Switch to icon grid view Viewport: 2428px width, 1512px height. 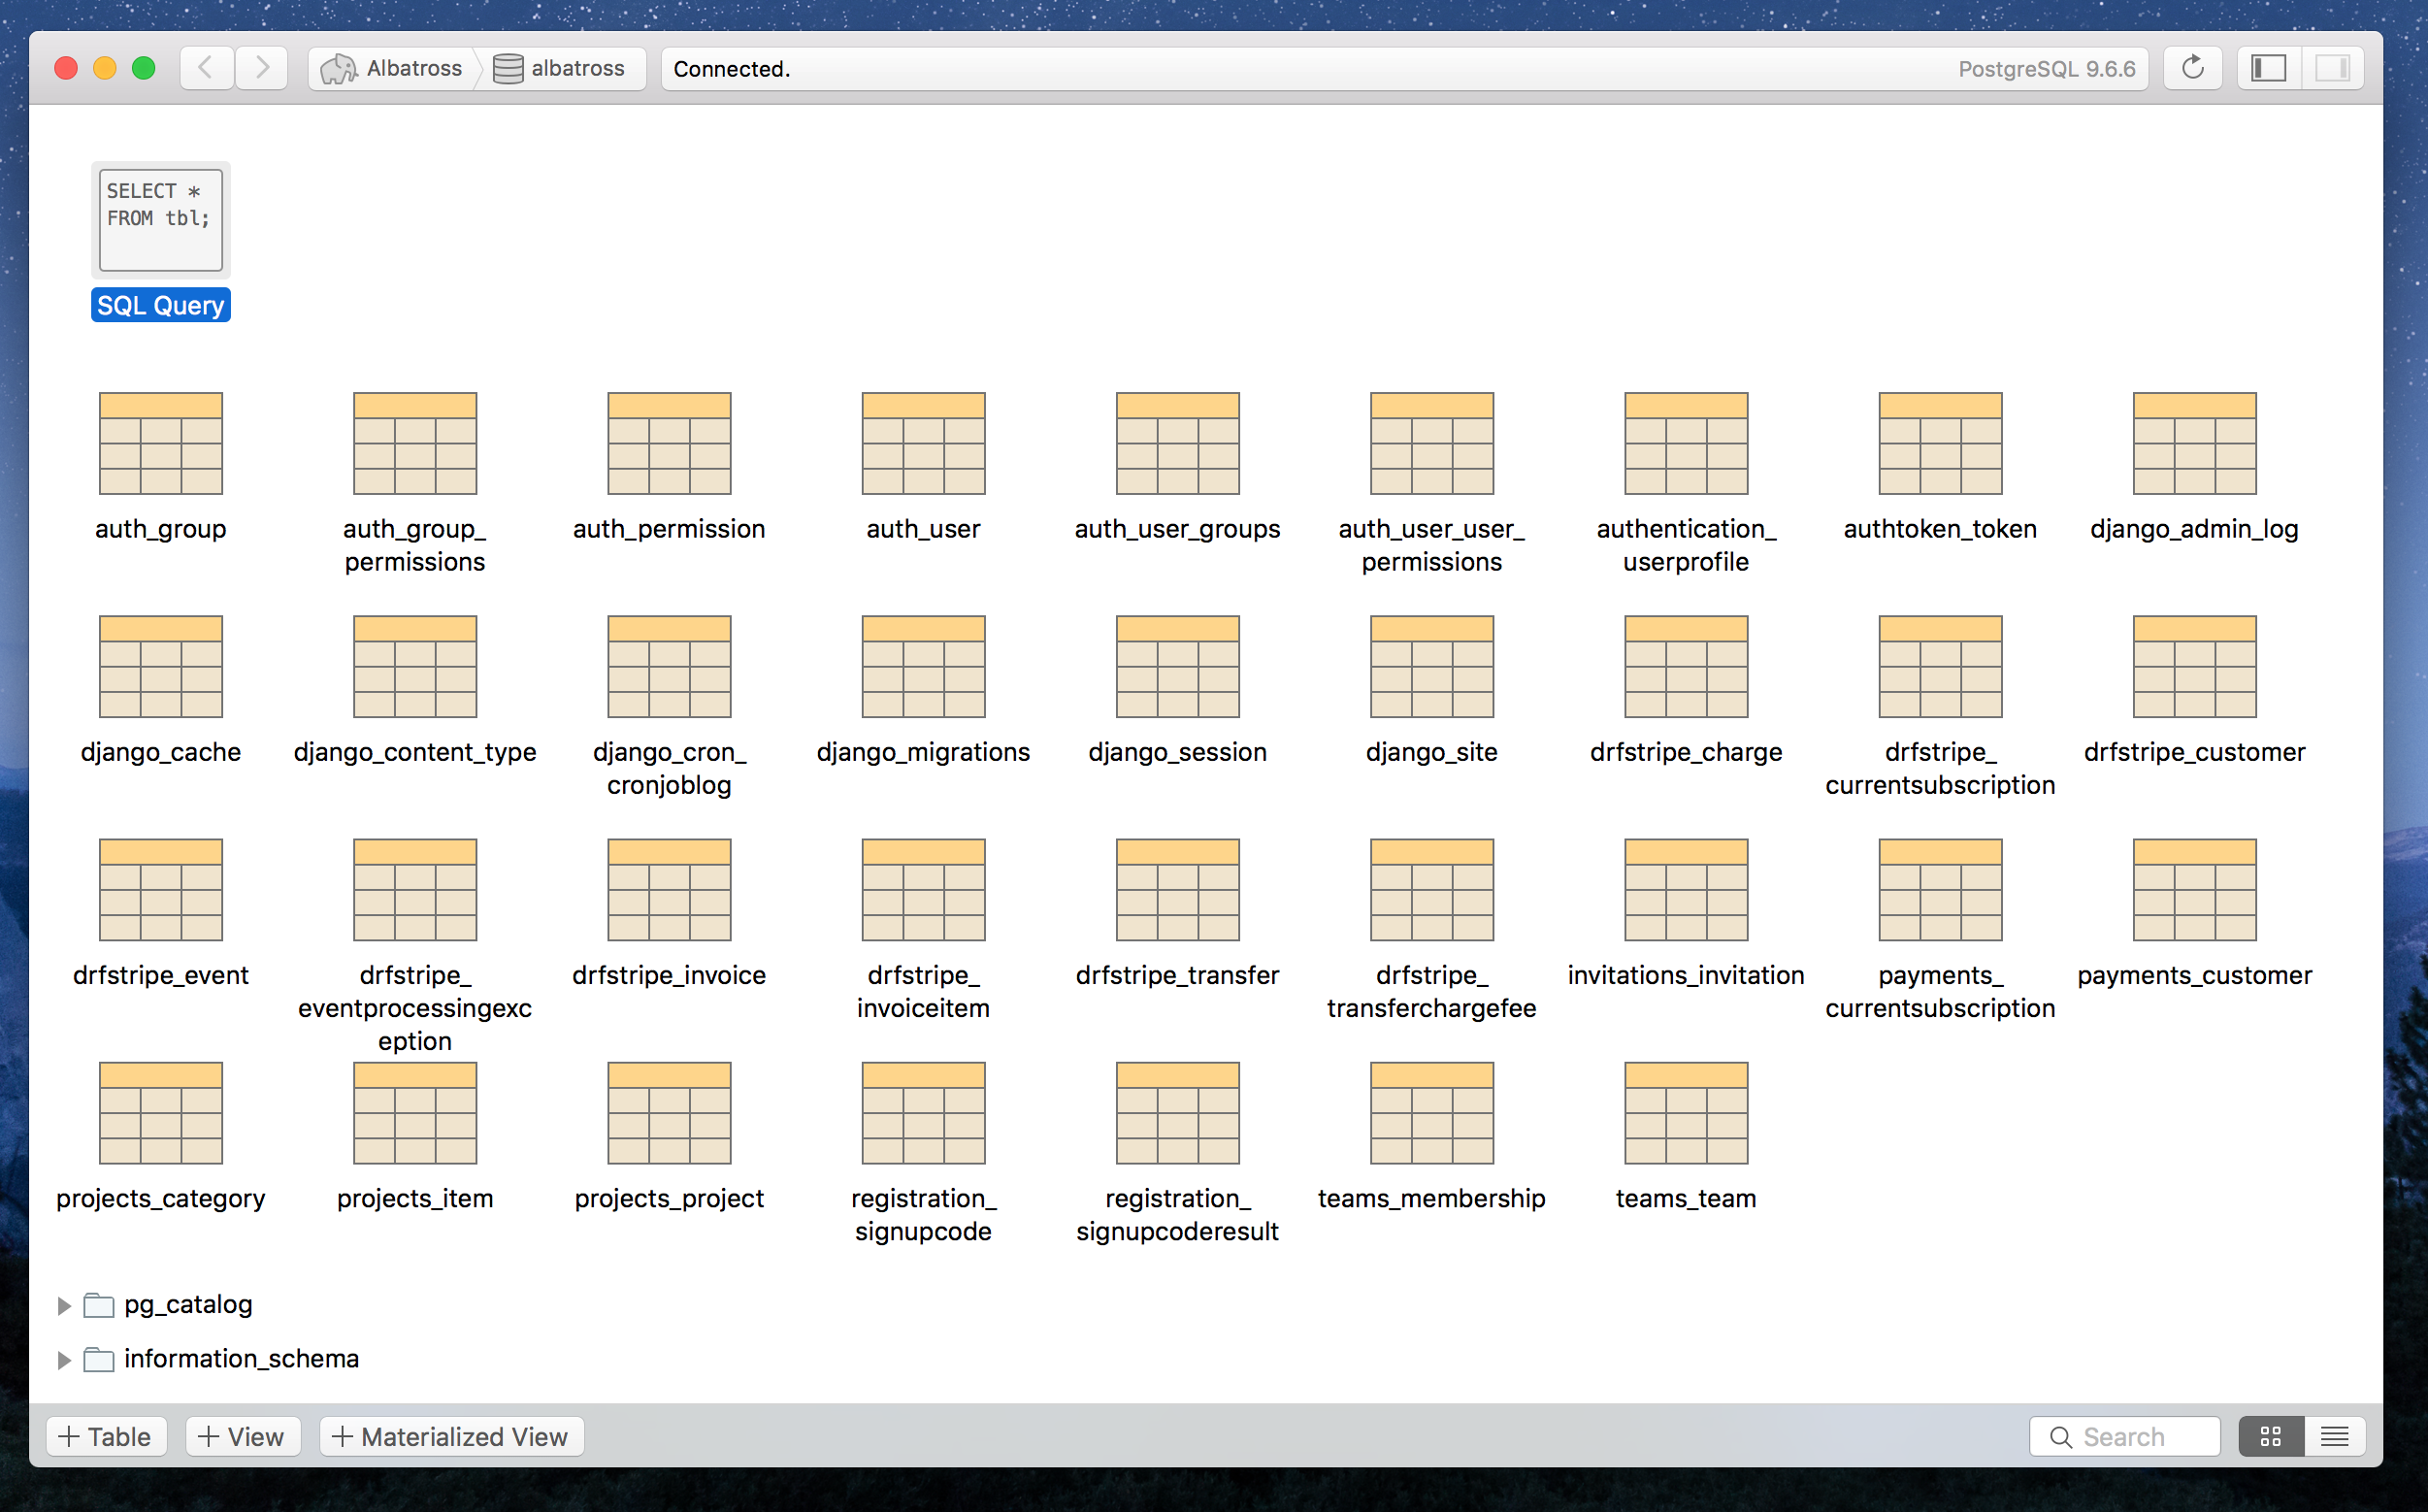click(x=2270, y=1436)
